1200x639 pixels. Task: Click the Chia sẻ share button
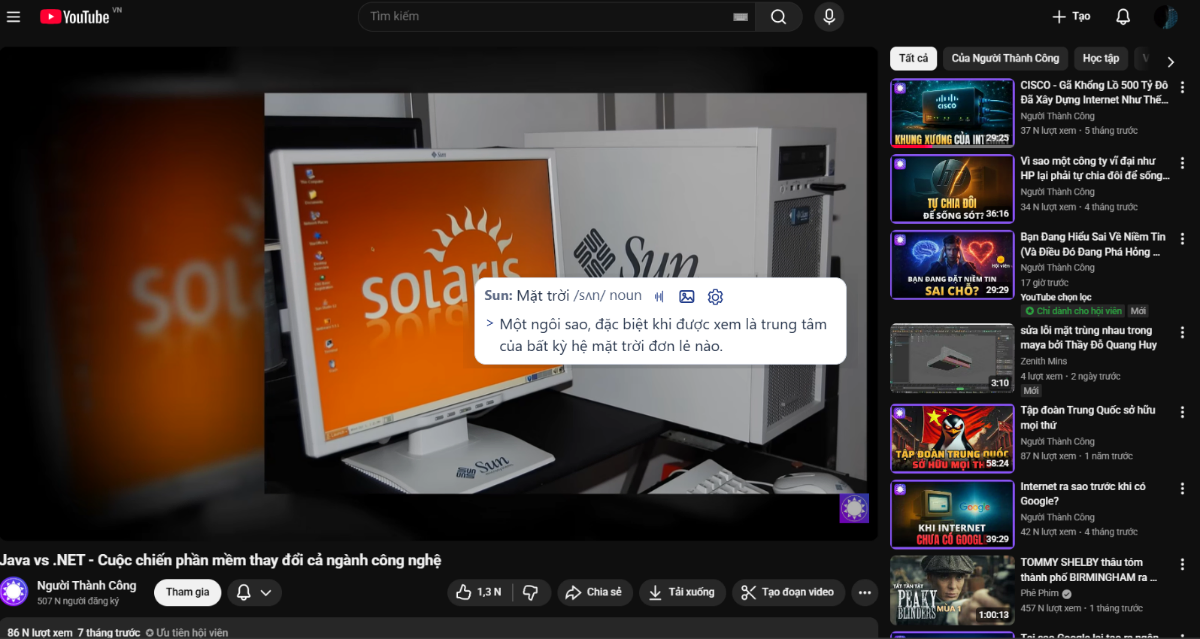point(594,592)
